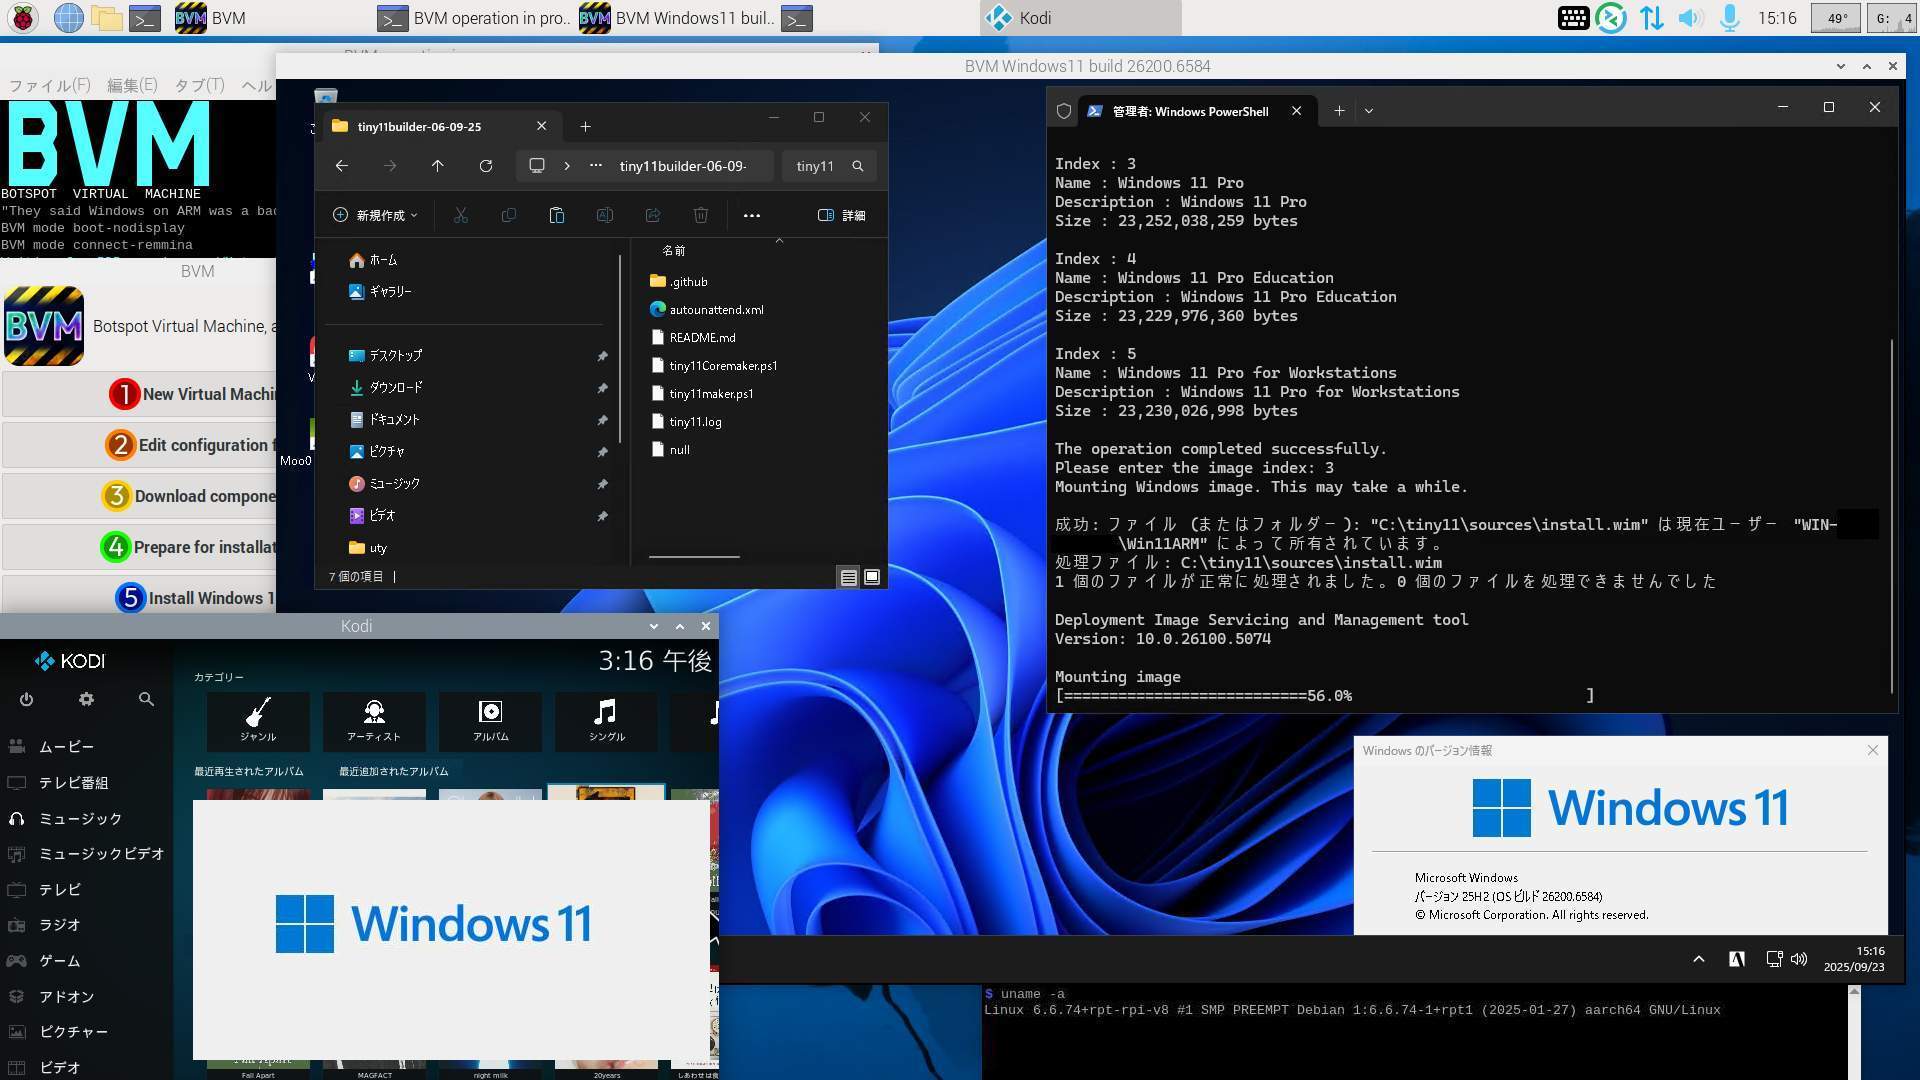Viewport: 1920px width, 1080px height.
Task: Open tiny11maker.ps1 file
Action: pyautogui.click(x=711, y=394)
